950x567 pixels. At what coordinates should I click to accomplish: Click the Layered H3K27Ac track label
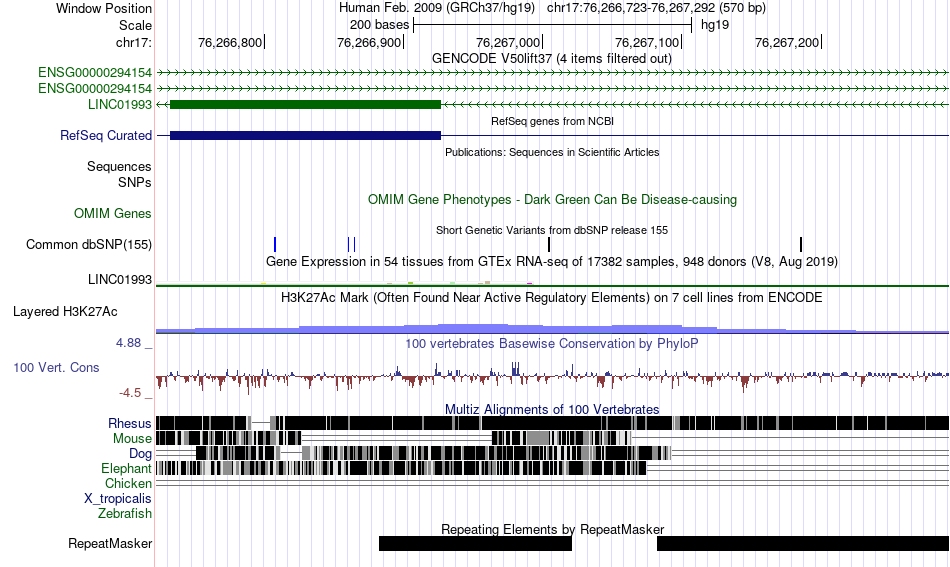coord(65,311)
